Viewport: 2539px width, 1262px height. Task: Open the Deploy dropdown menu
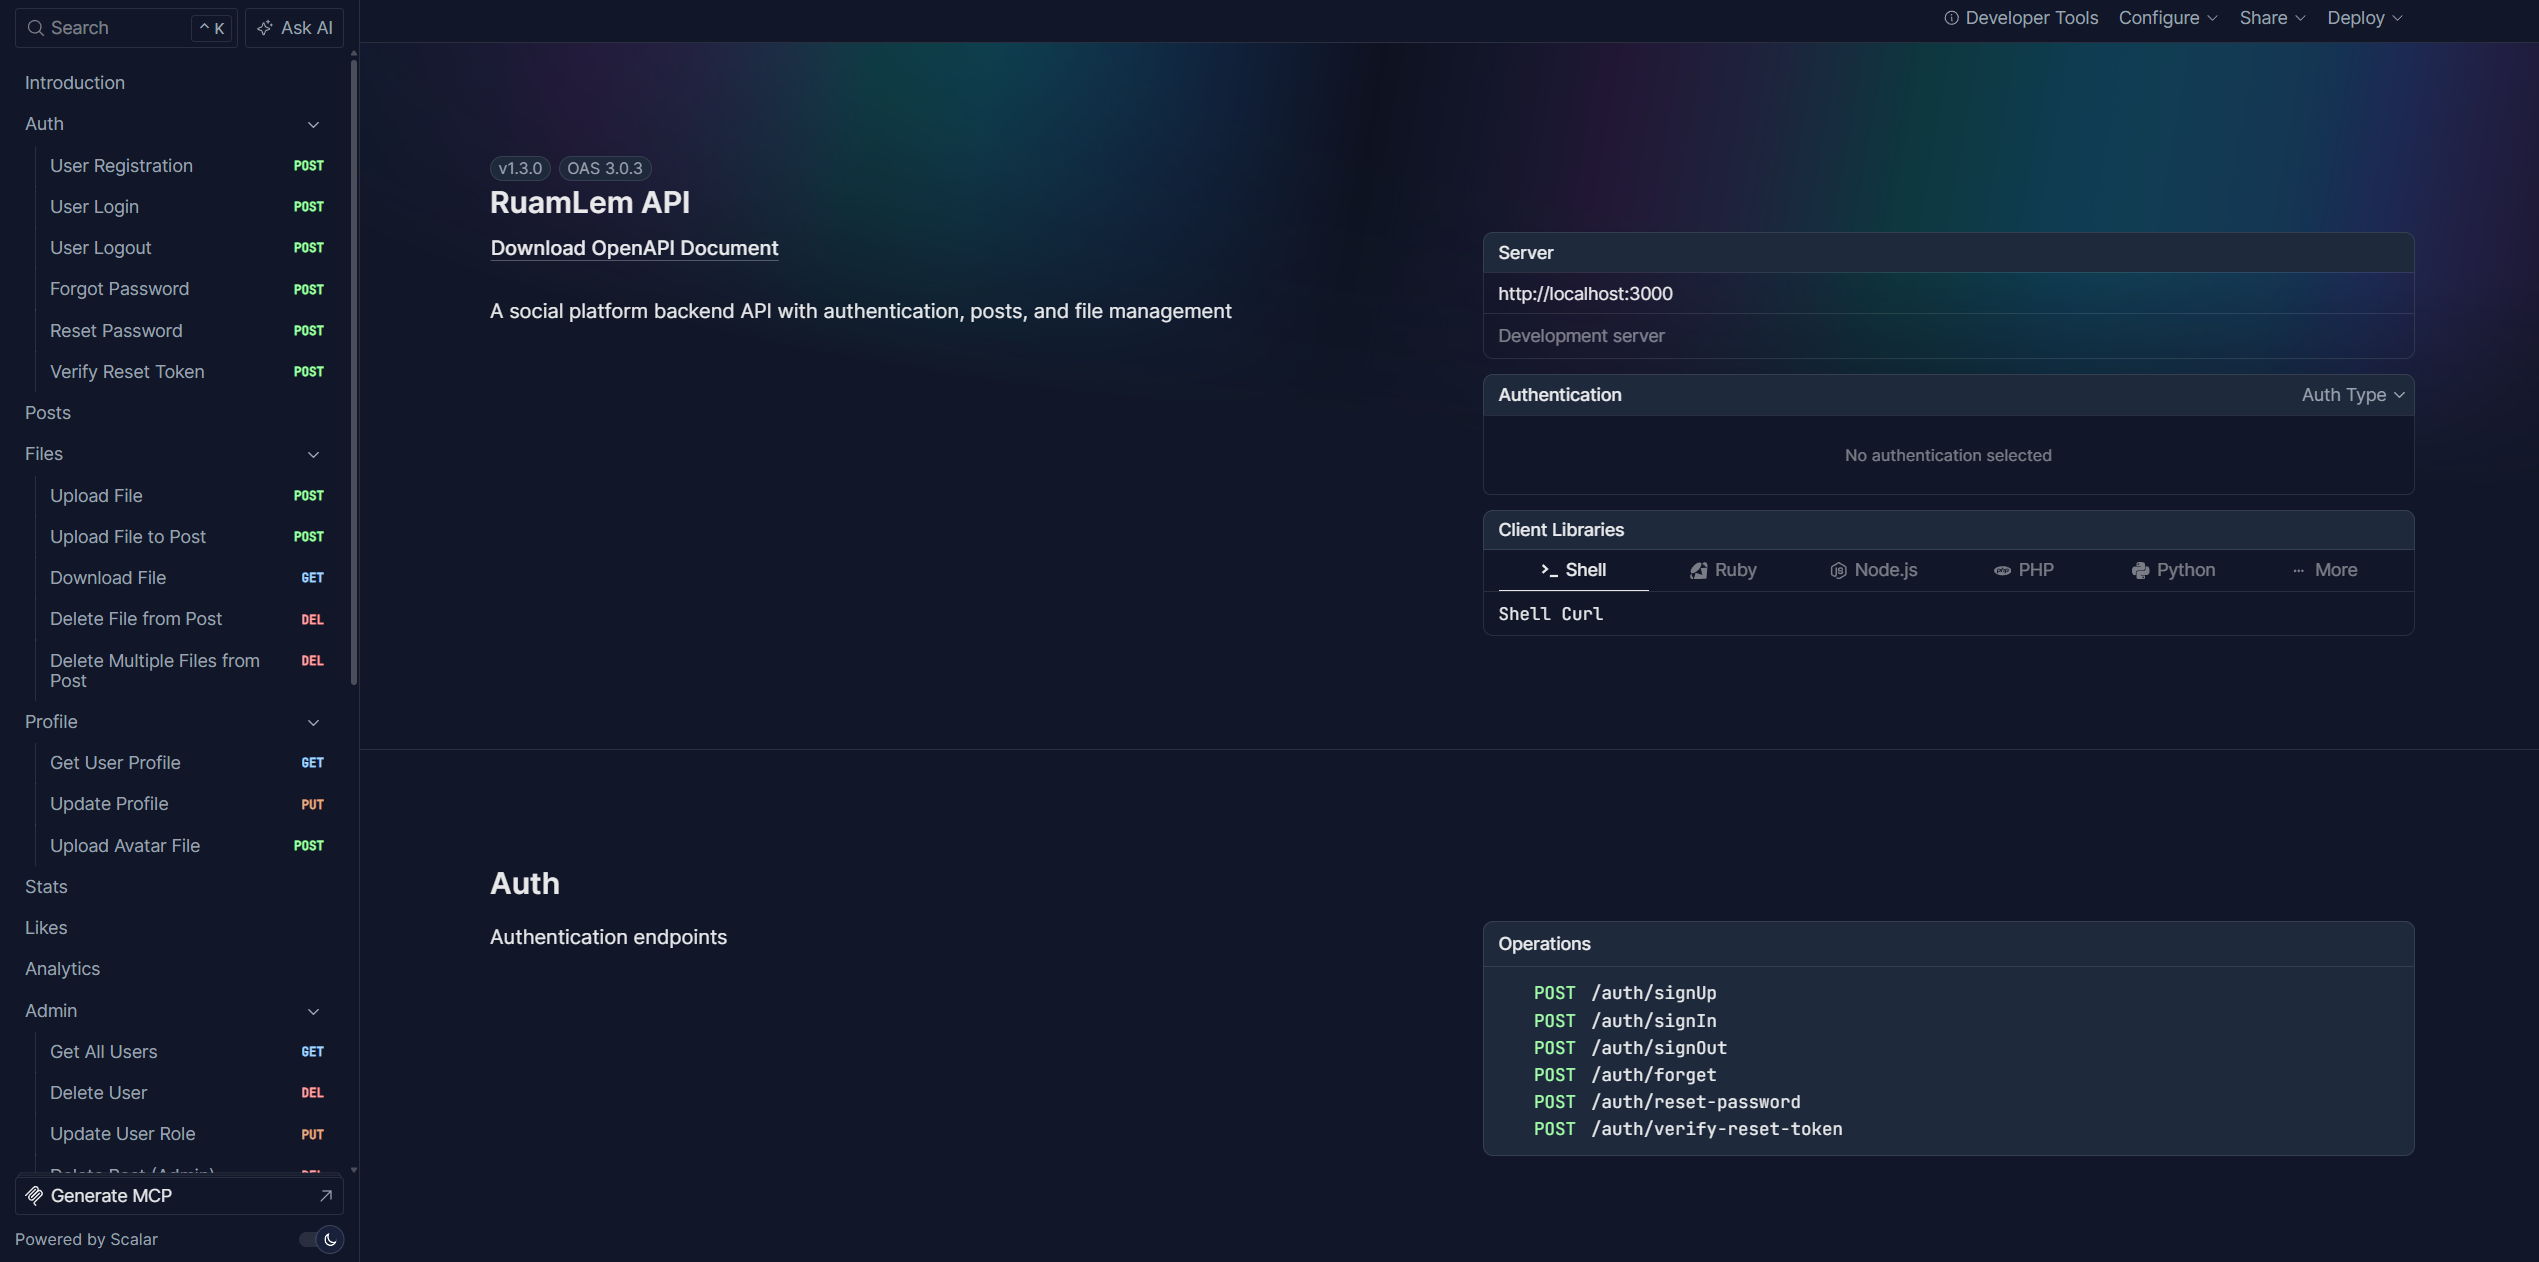[x=2364, y=18]
